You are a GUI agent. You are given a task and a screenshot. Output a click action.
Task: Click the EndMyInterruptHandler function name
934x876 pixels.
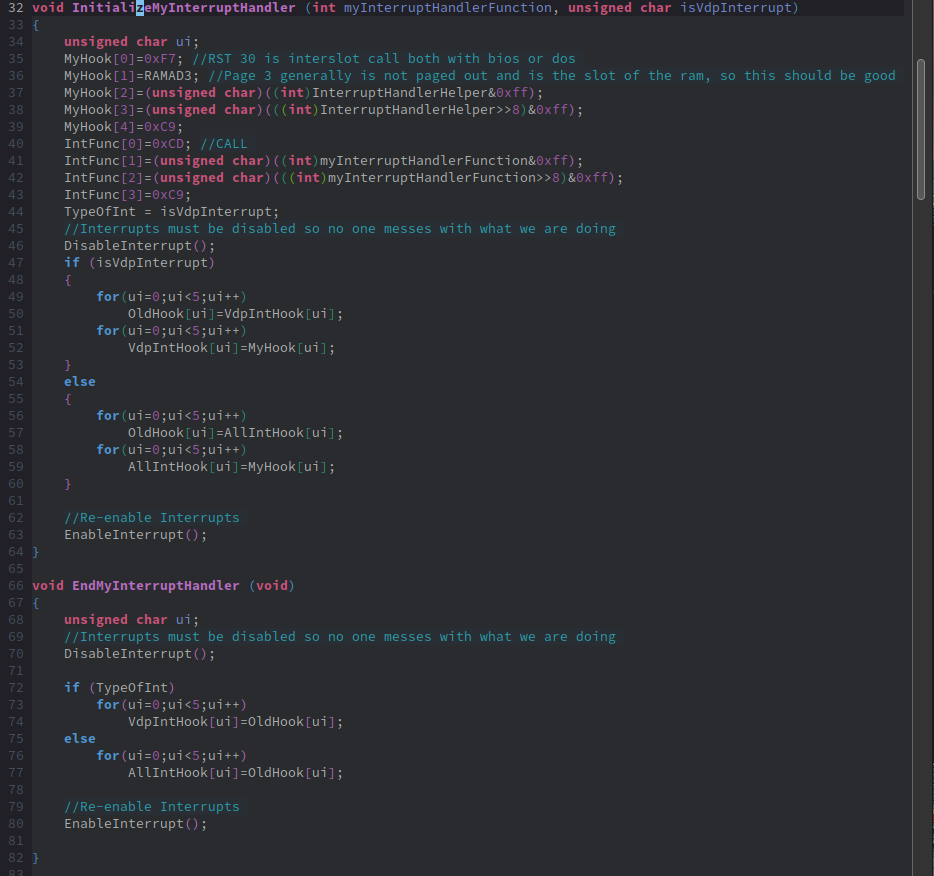155,585
